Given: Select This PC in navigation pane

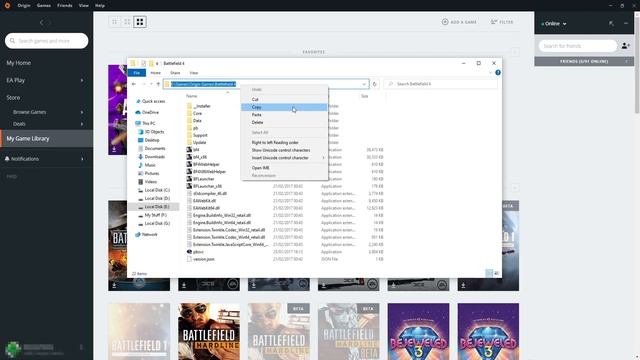Looking at the screenshot, I should (x=149, y=123).
